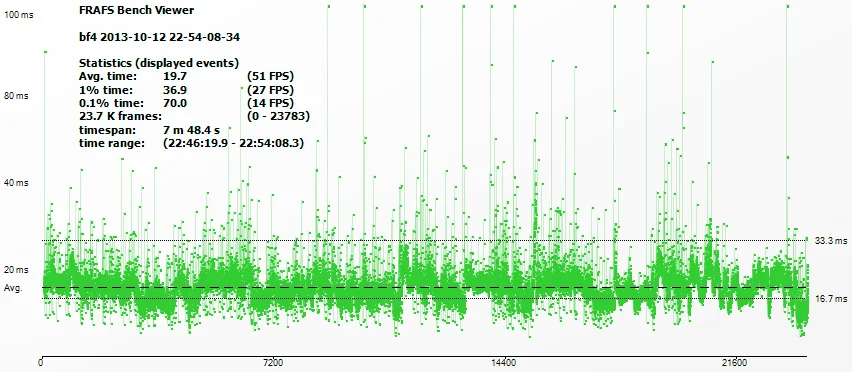
Task: Click the FRAFS Bench Viewer title
Action: (x=136, y=10)
